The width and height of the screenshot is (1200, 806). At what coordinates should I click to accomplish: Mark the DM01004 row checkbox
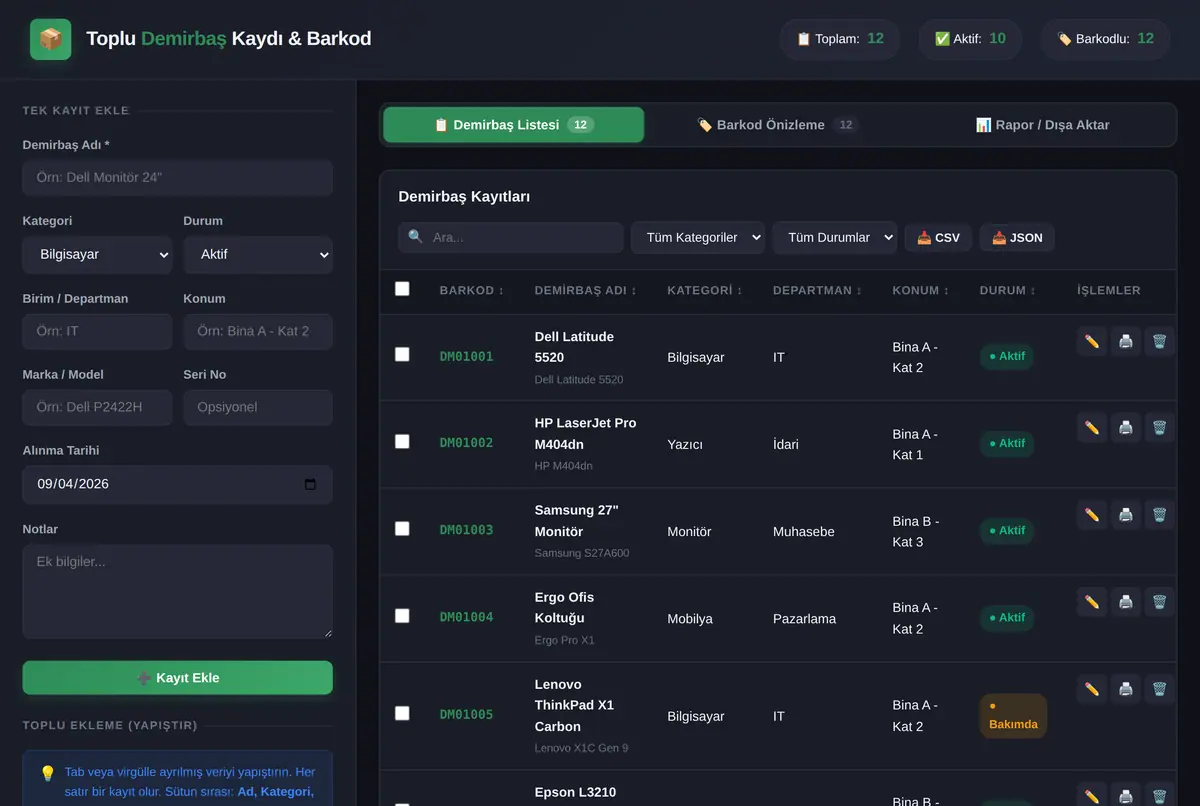click(402, 615)
